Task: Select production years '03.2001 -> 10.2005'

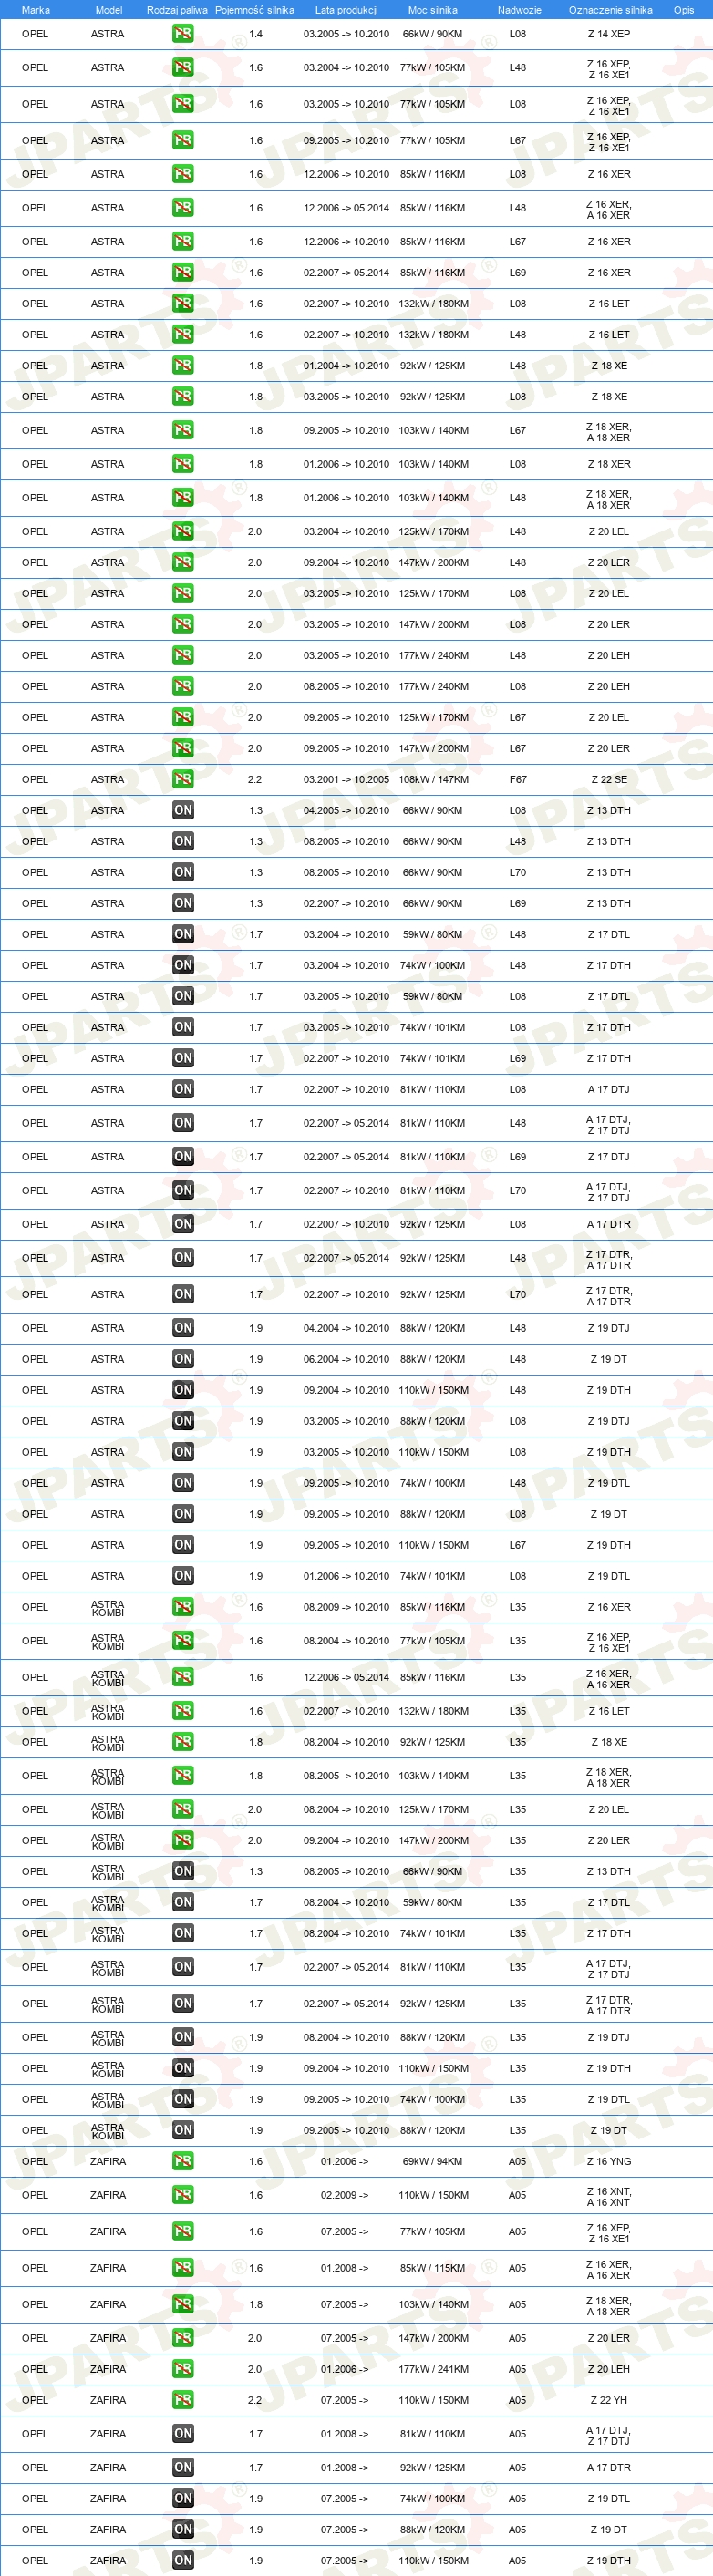Action: click(346, 779)
